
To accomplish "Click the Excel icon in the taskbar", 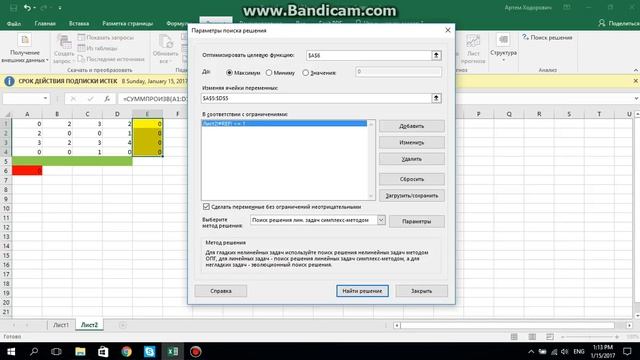I will click(173, 351).
